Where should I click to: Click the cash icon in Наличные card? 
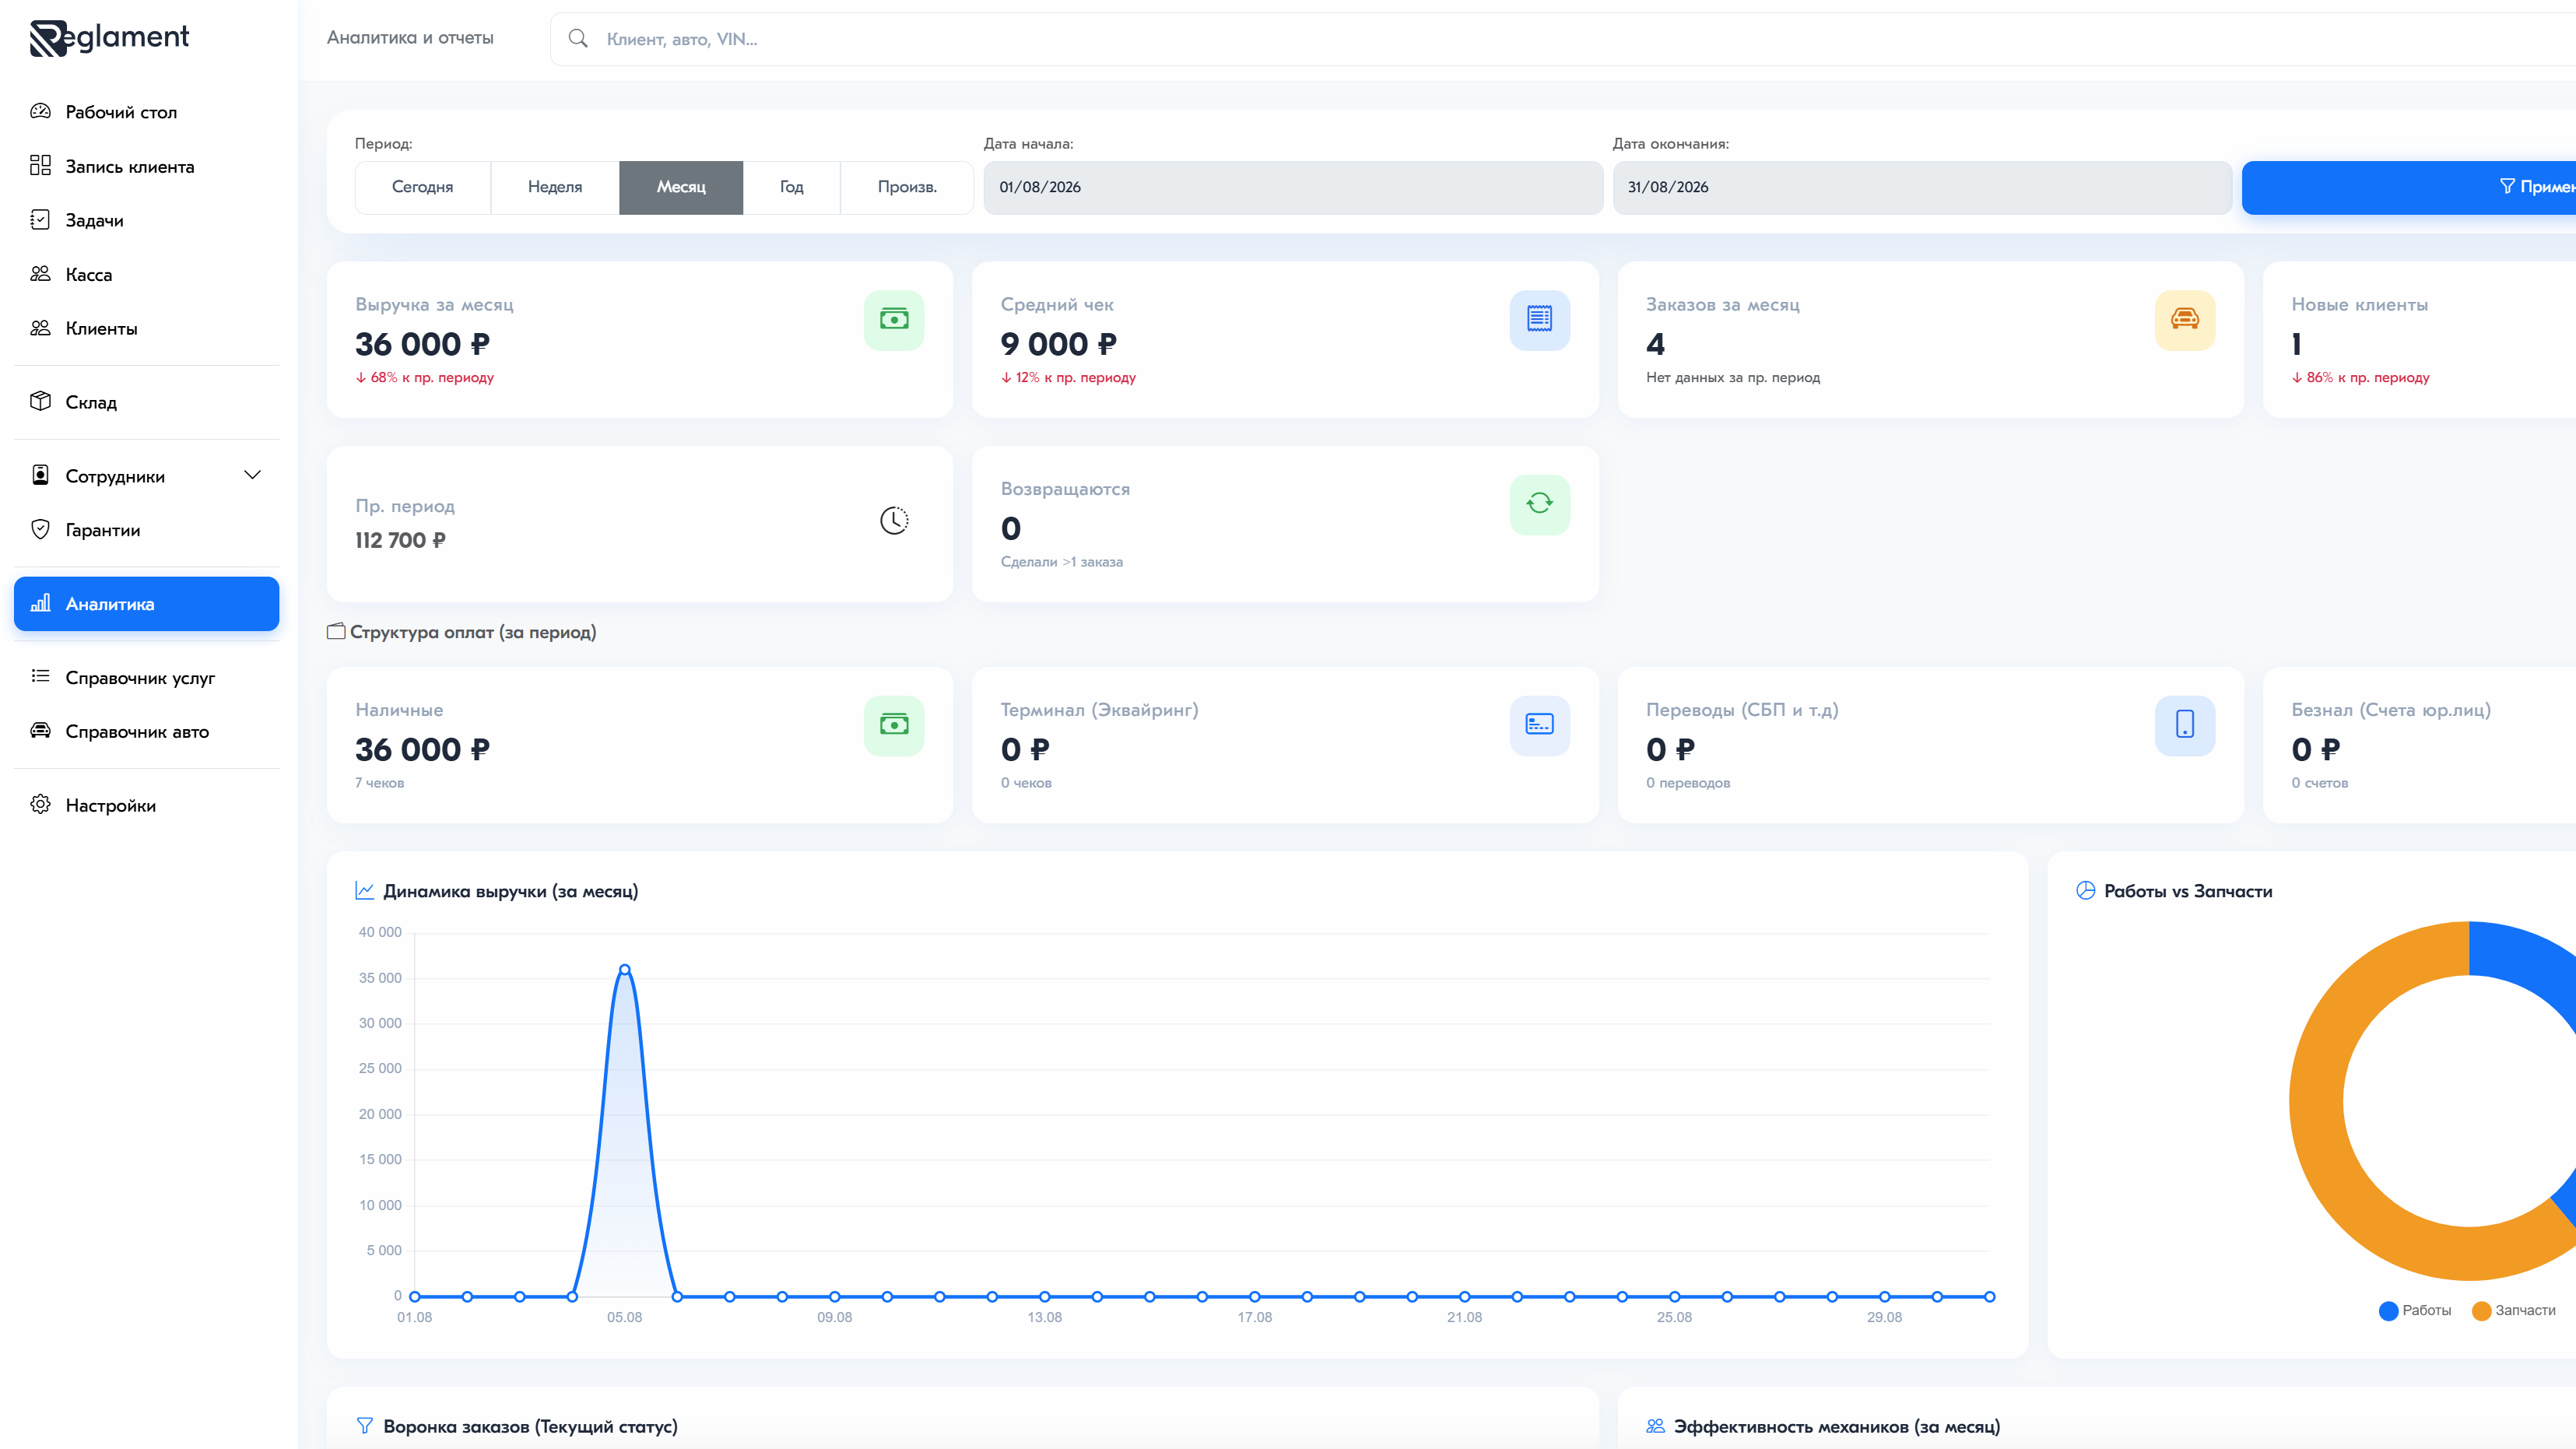[x=894, y=725]
